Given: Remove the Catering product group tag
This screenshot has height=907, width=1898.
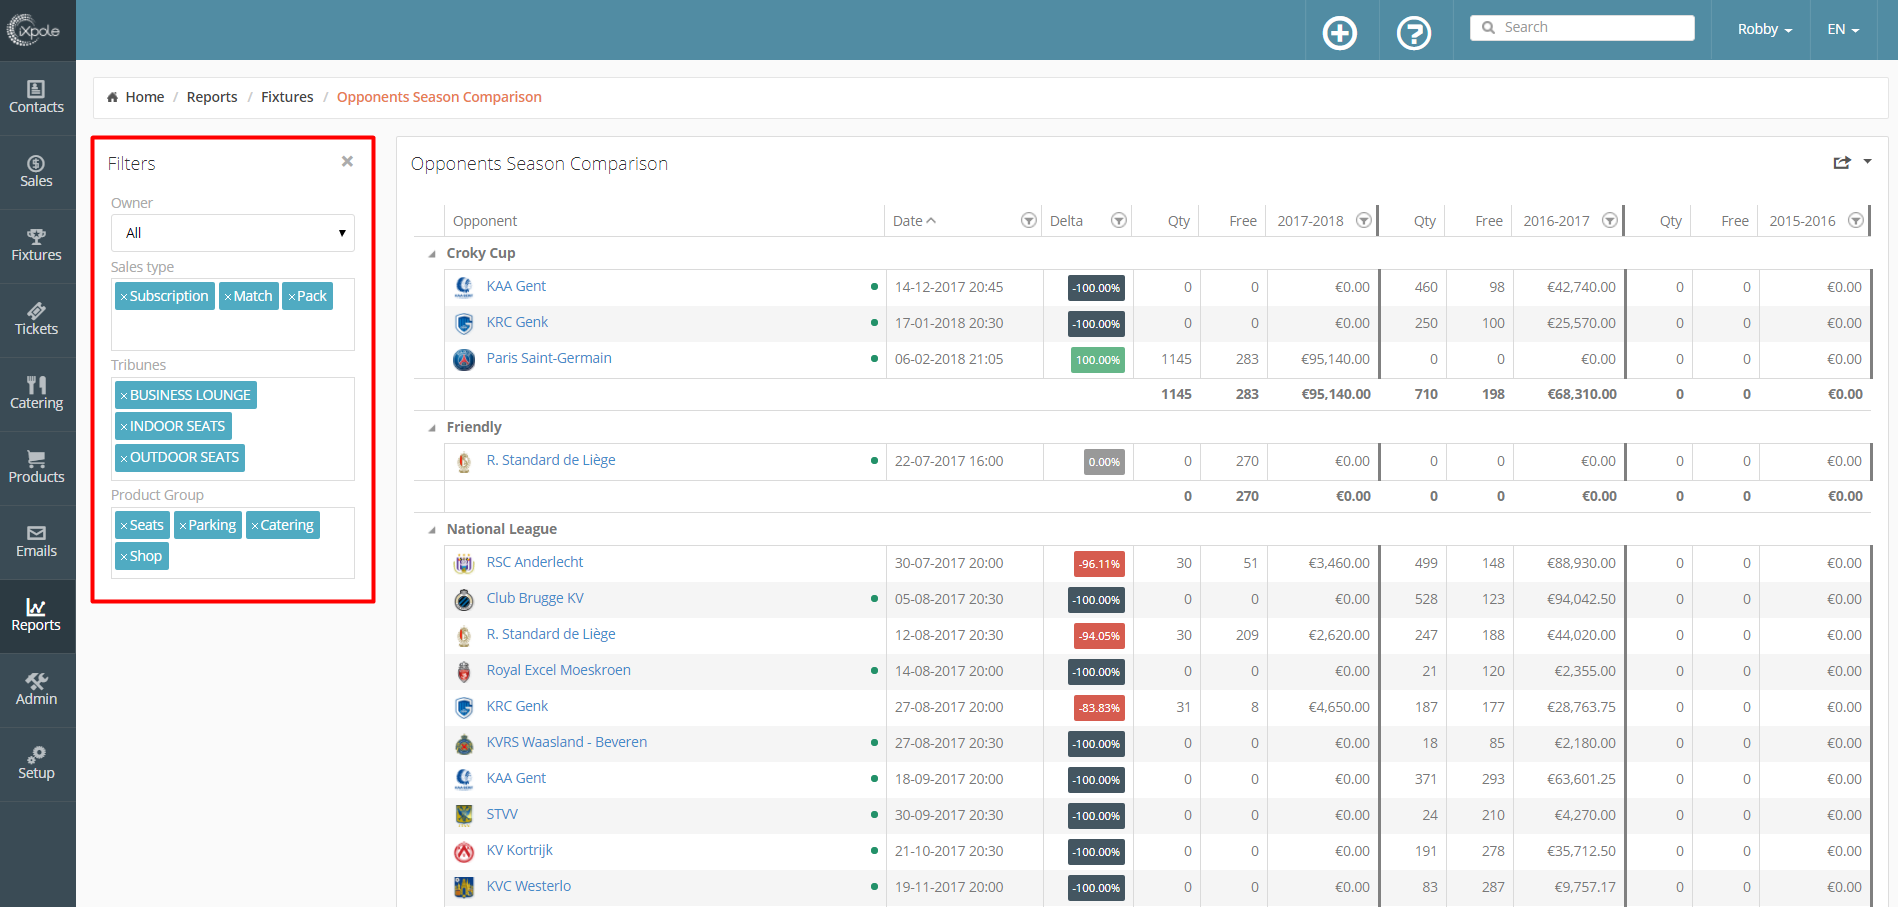Looking at the screenshot, I should pos(255,526).
